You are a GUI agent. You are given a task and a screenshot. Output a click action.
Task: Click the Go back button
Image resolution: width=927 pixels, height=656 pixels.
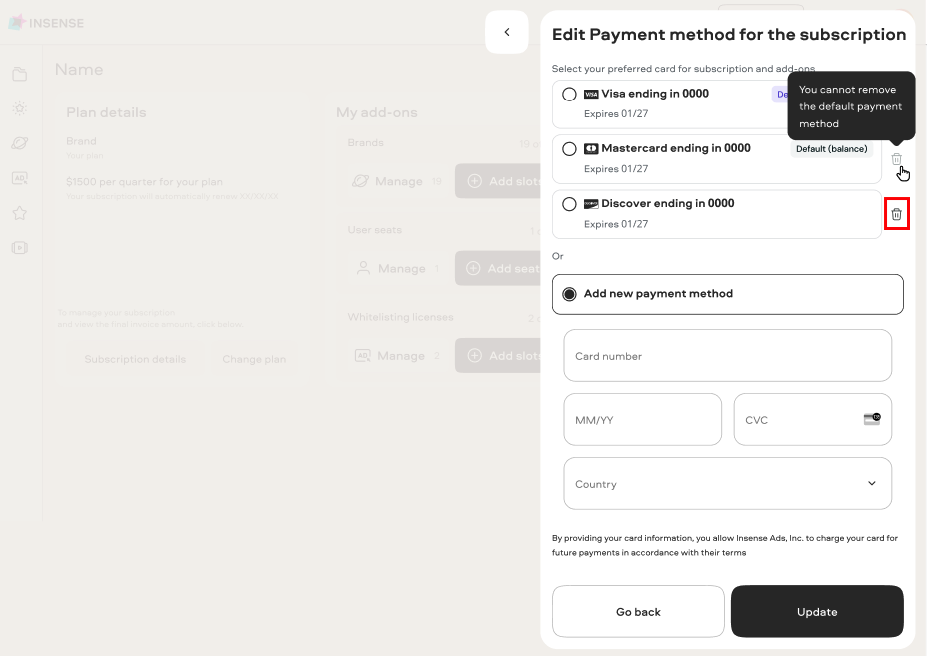point(638,612)
